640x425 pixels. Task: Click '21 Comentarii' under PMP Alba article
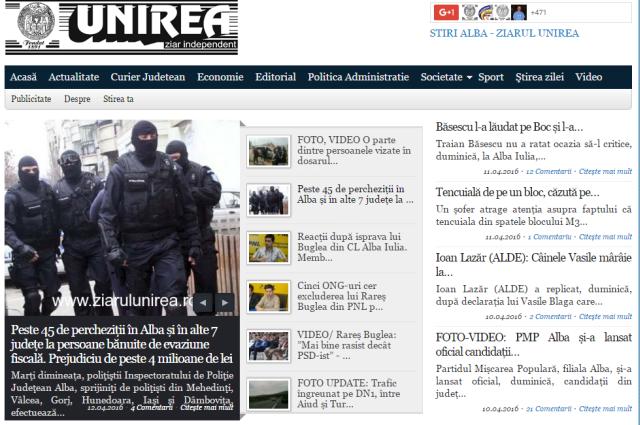pyautogui.click(x=549, y=409)
